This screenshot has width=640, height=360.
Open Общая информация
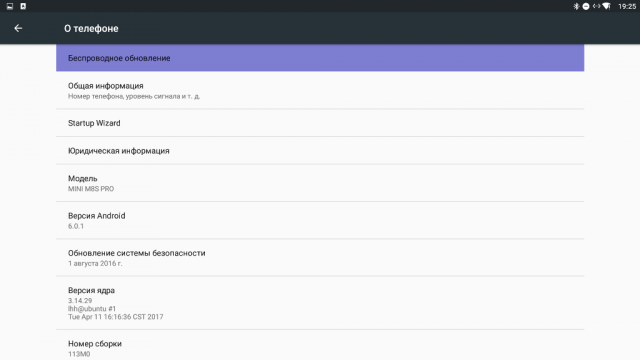click(x=320, y=90)
